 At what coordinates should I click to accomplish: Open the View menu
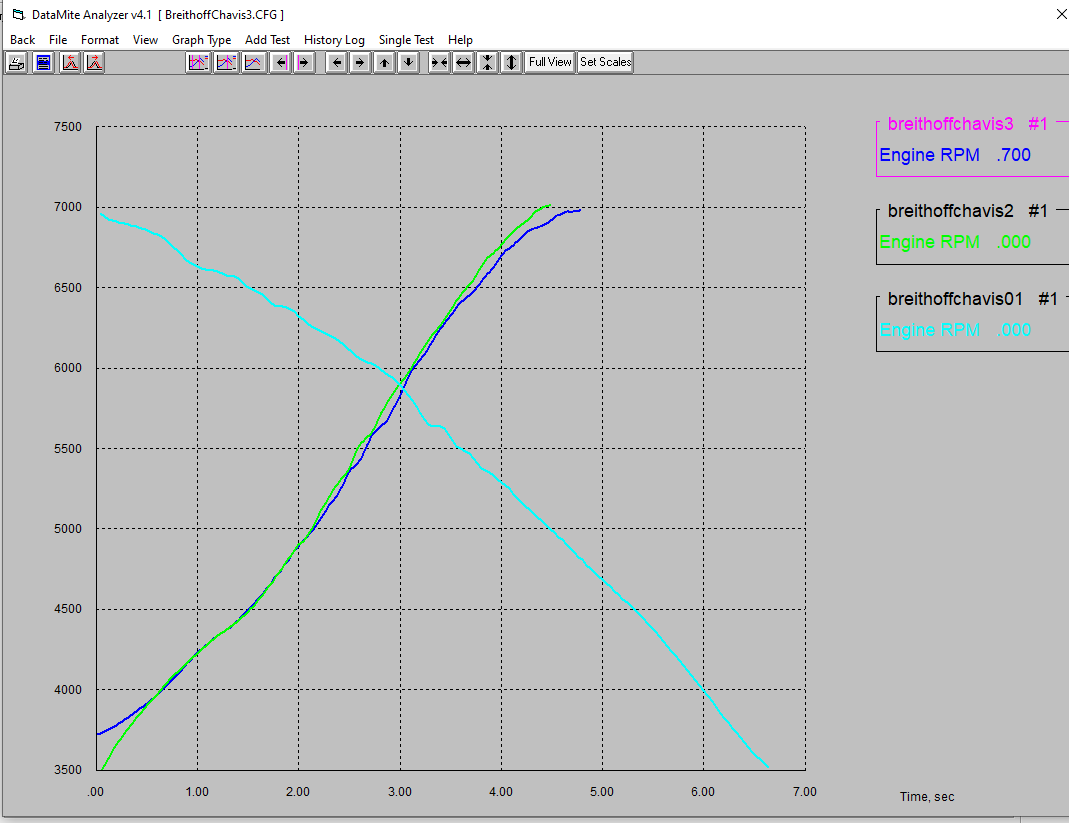tap(145, 40)
